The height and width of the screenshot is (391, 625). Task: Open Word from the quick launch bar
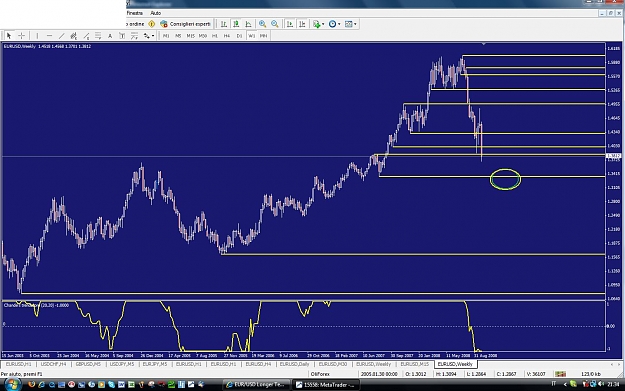121,384
